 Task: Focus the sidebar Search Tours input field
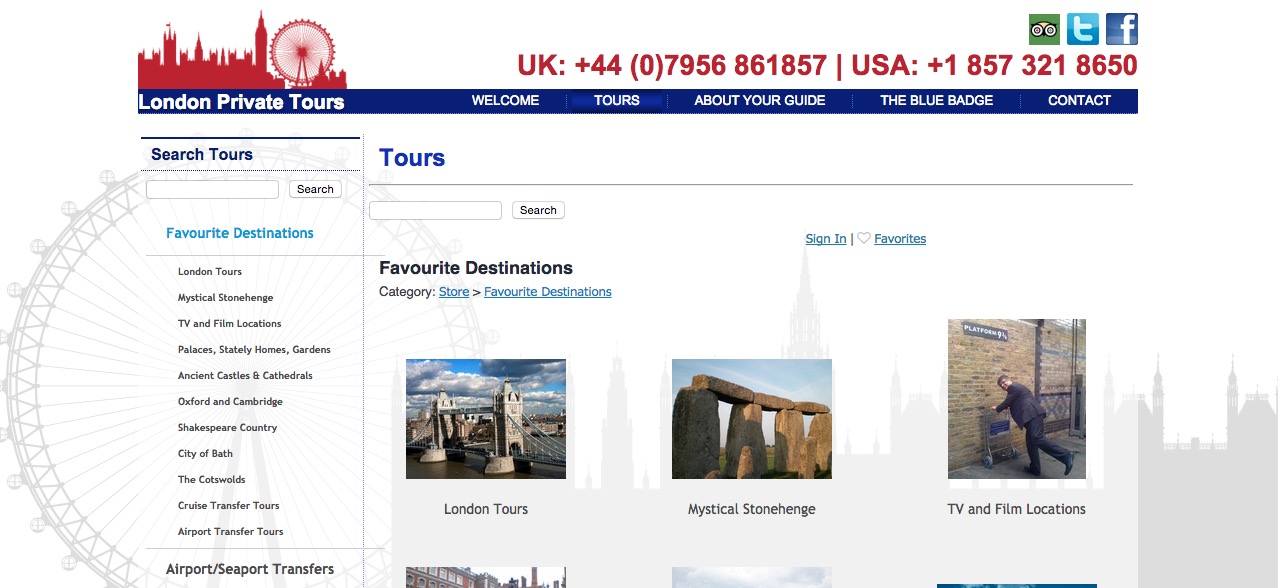click(212, 189)
